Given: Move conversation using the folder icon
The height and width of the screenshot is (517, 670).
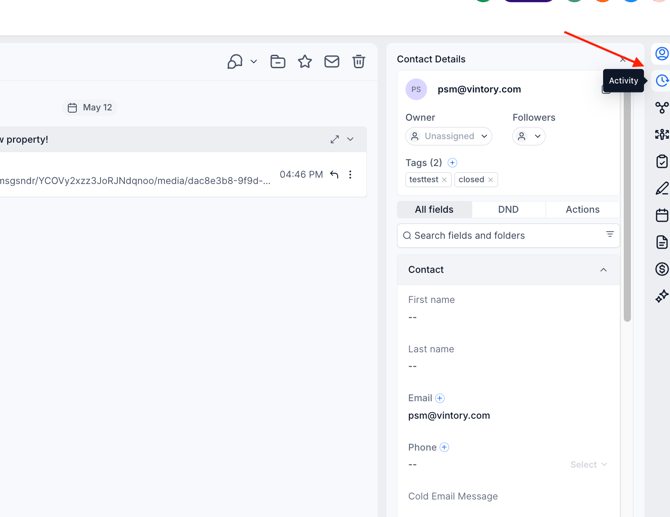Looking at the screenshot, I should point(278,62).
